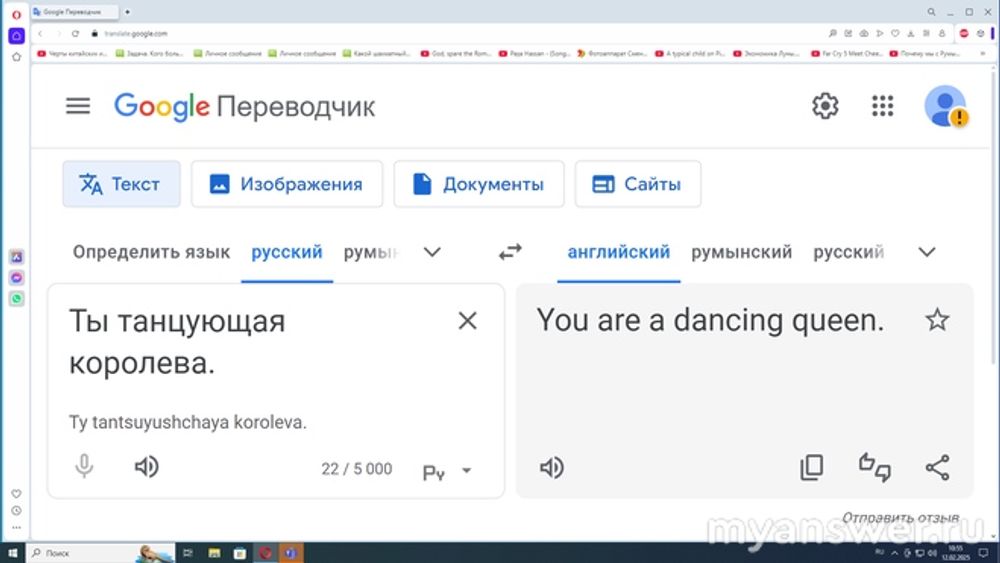Open the 'Какой шахматный...' bookmark
1000x563 pixels.
tap(377, 54)
